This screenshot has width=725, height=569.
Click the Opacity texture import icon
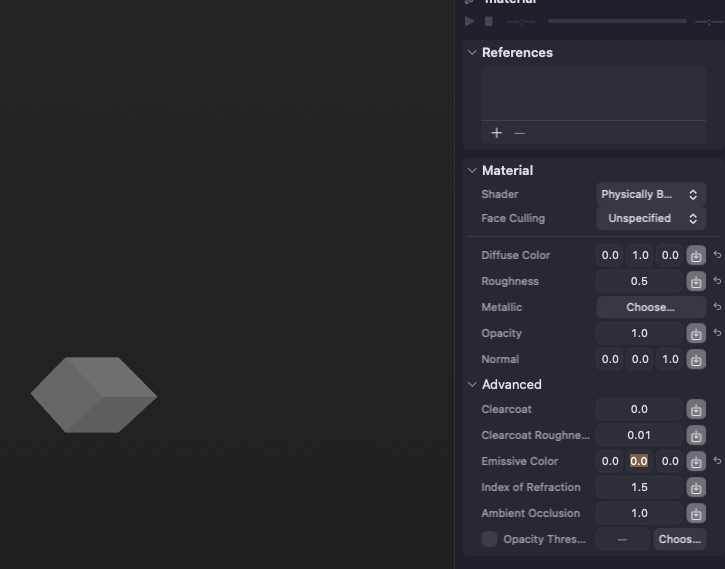696,333
